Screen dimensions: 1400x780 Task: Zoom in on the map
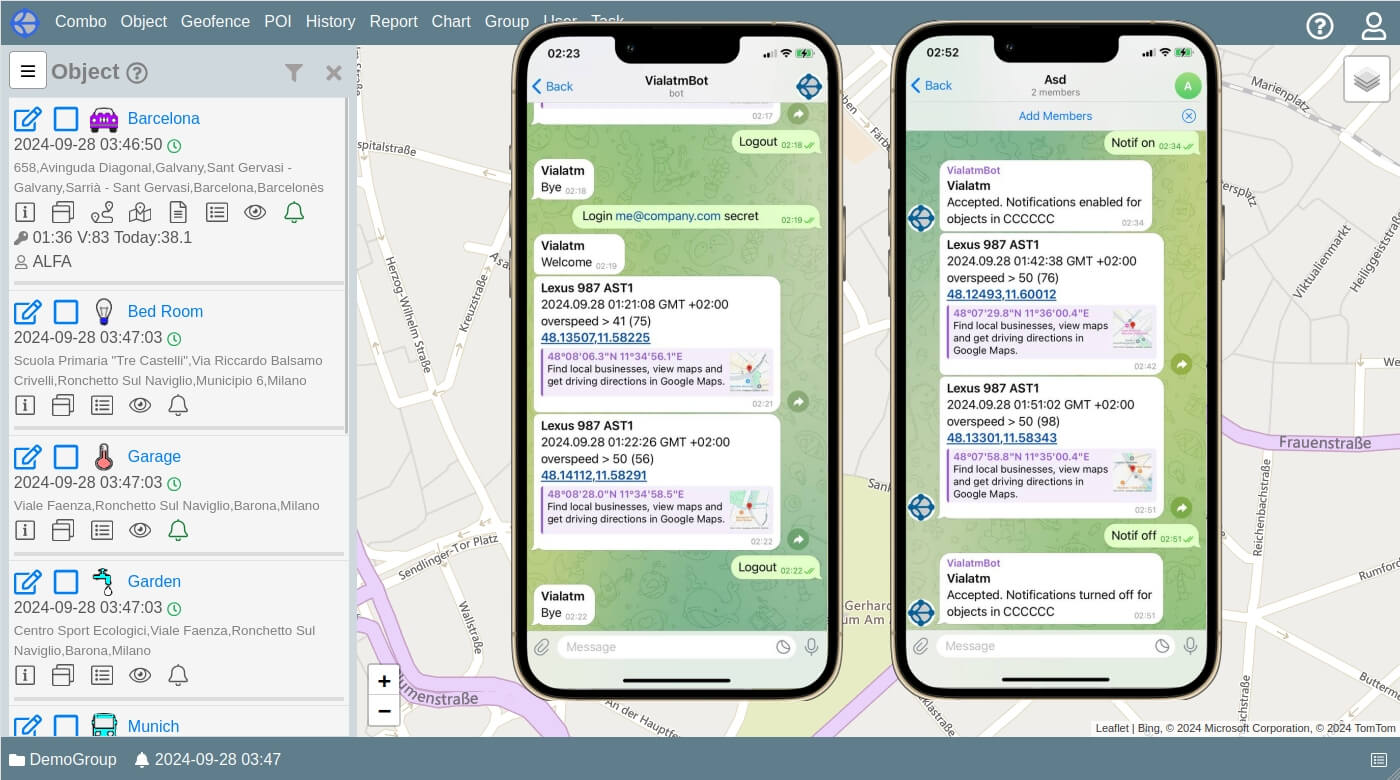(384, 681)
